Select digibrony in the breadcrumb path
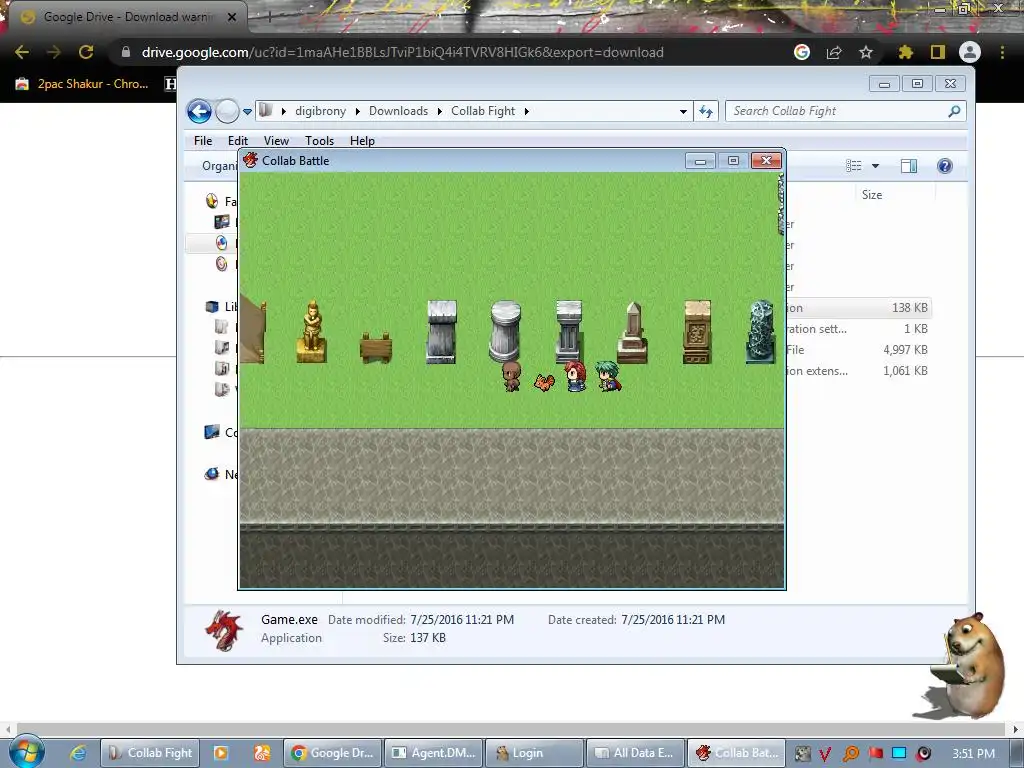Screen dimensions: 1024x768 (x=320, y=111)
